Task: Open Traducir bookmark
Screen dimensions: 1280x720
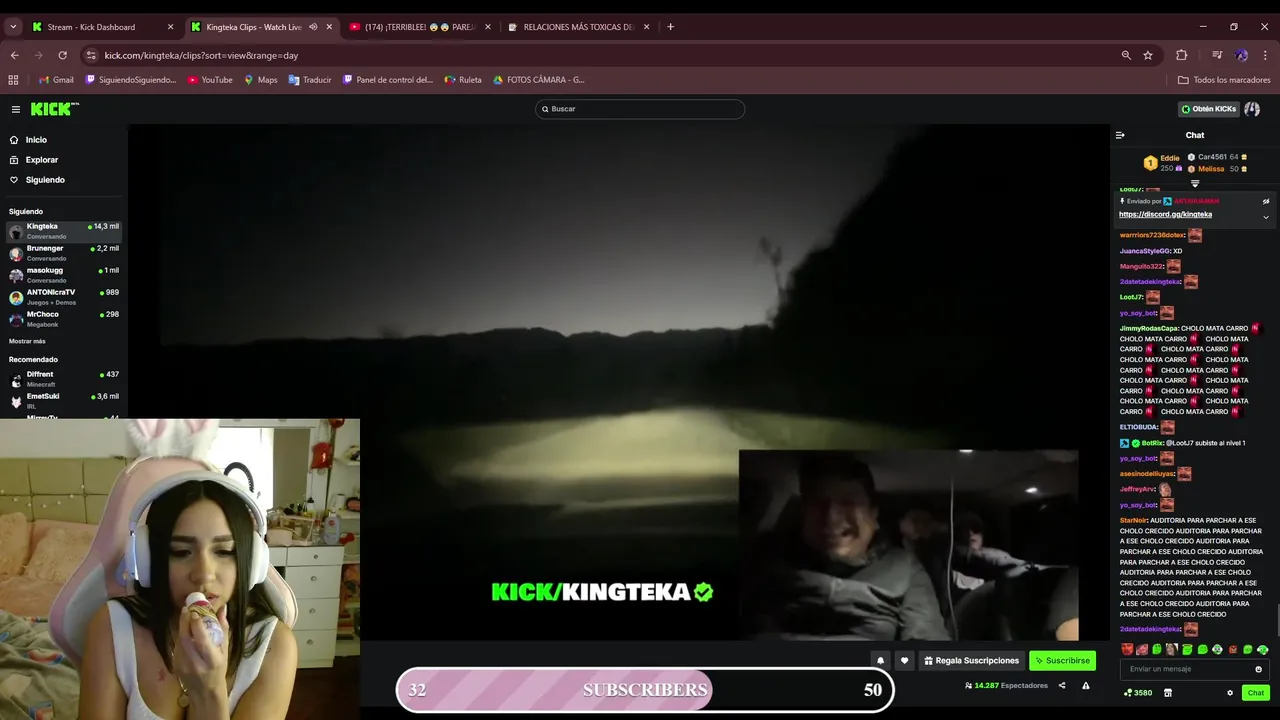Action: coord(310,80)
